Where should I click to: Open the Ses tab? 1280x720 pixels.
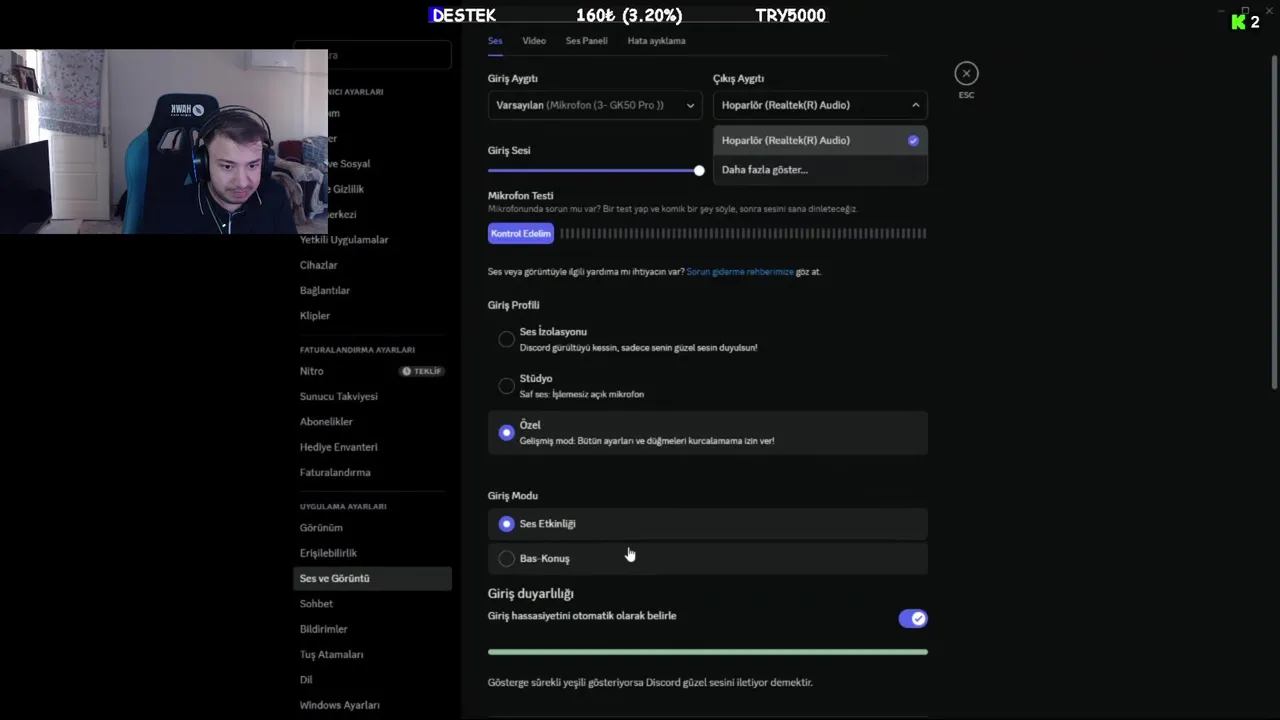coord(495,41)
